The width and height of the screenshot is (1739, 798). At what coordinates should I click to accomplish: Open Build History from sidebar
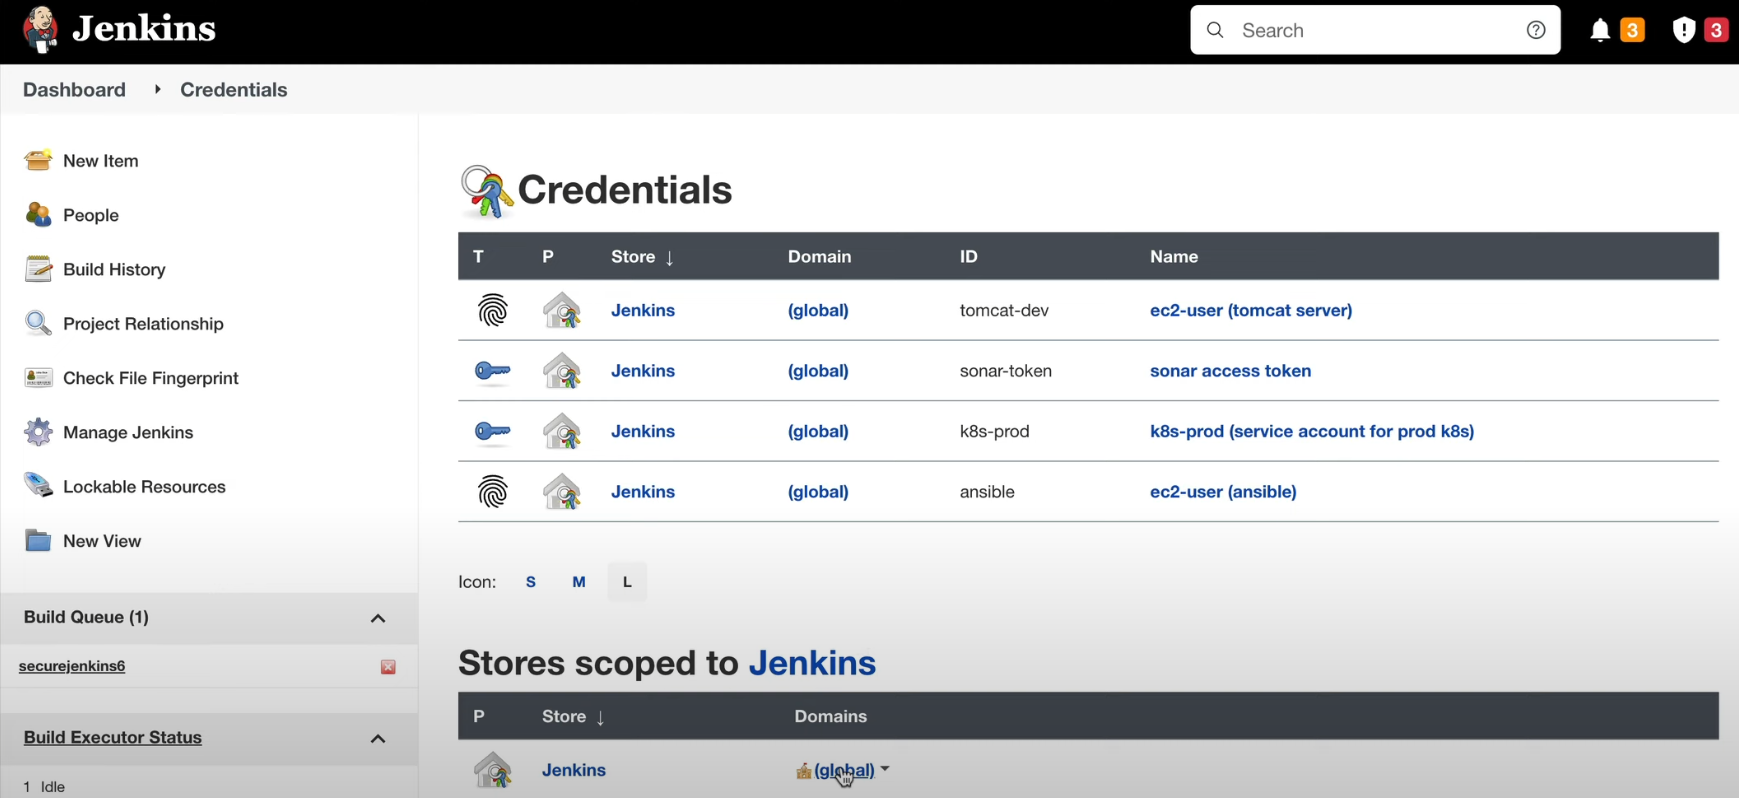point(114,269)
